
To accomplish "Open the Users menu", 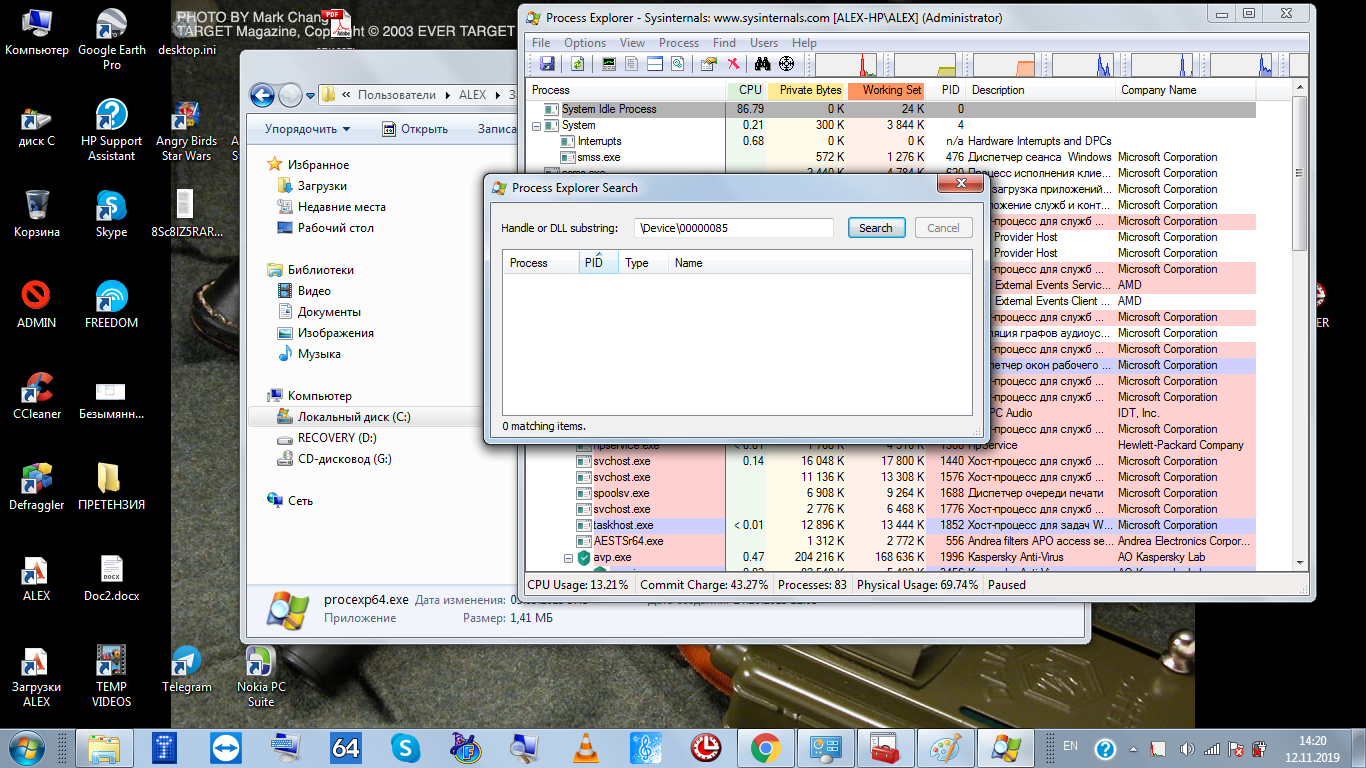I will [764, 43].
